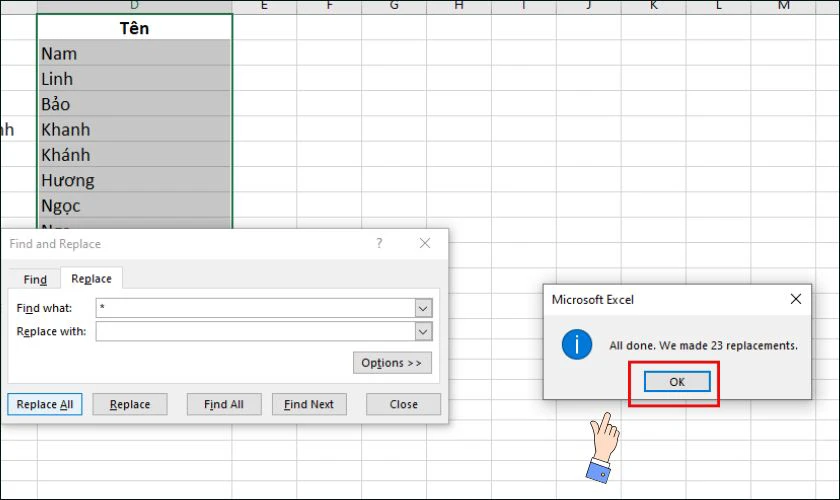840x500 pixels.
Task: Click the Find Next button
Action: [308, 404]
